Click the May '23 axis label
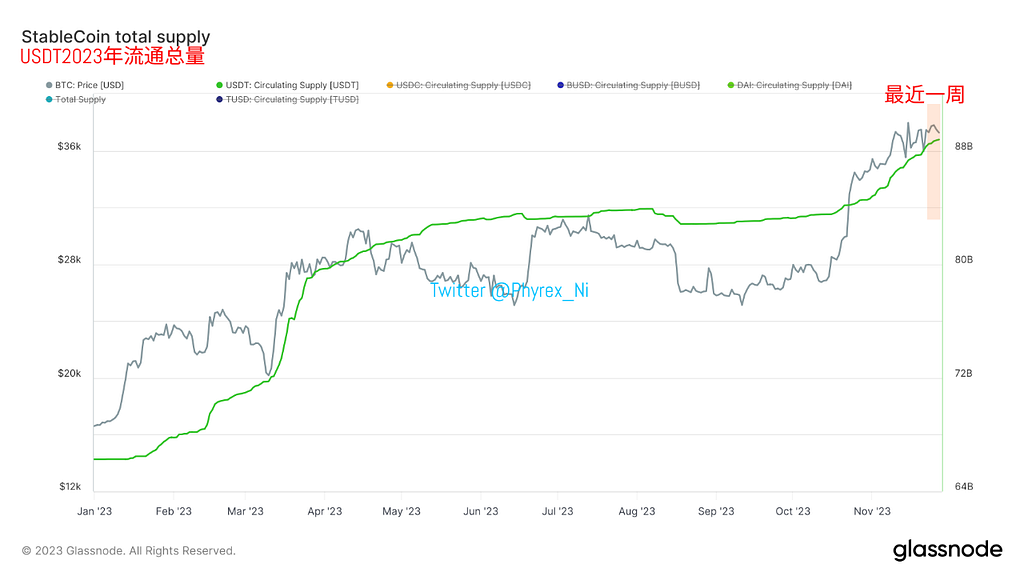 tap(402, 511)
